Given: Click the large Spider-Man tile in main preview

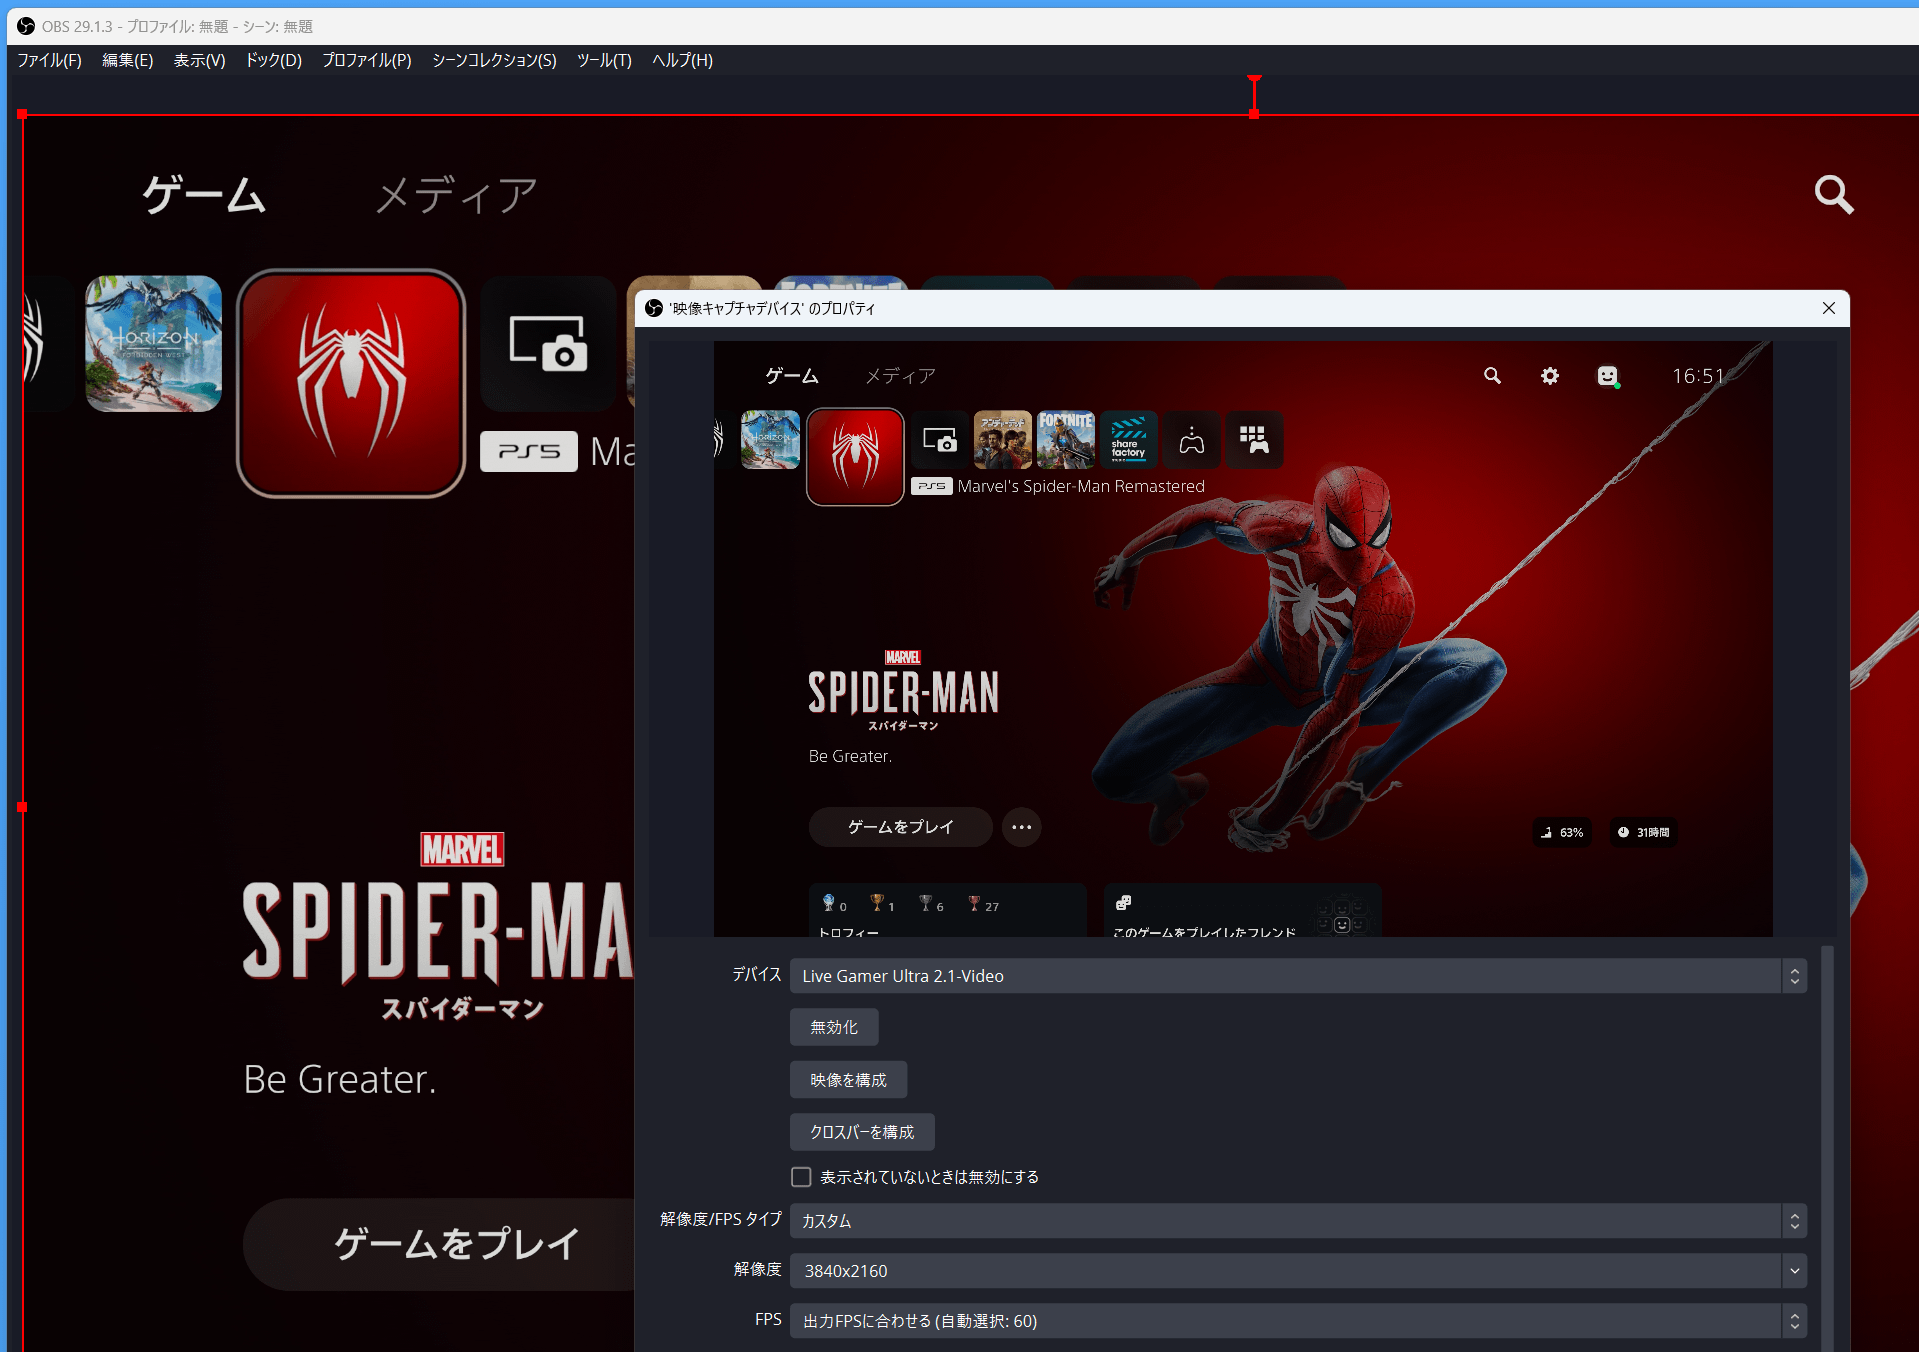Looking at the screenshot, I should pyautogui.click(x=351, y=383).
